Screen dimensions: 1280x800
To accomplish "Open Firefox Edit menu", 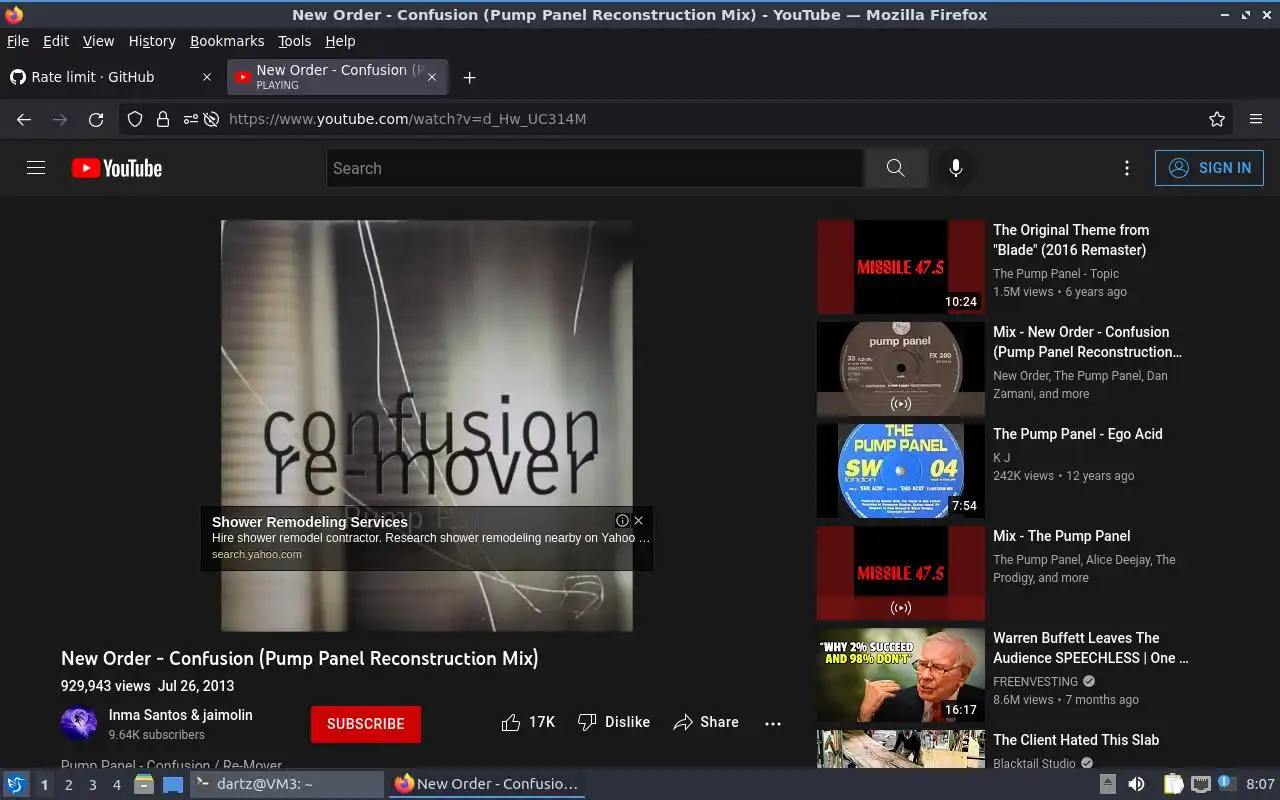I will click(56, 41).
